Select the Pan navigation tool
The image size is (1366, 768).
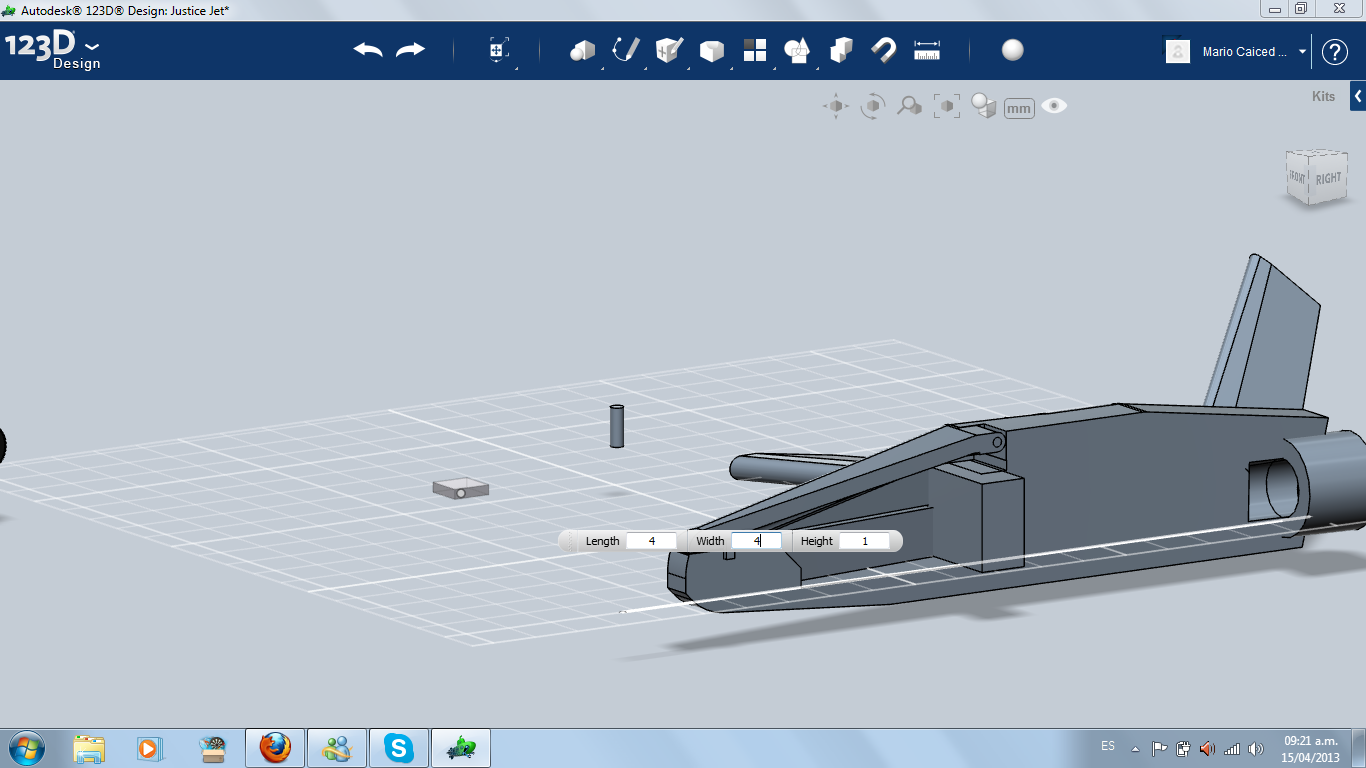tap(836, 106)
